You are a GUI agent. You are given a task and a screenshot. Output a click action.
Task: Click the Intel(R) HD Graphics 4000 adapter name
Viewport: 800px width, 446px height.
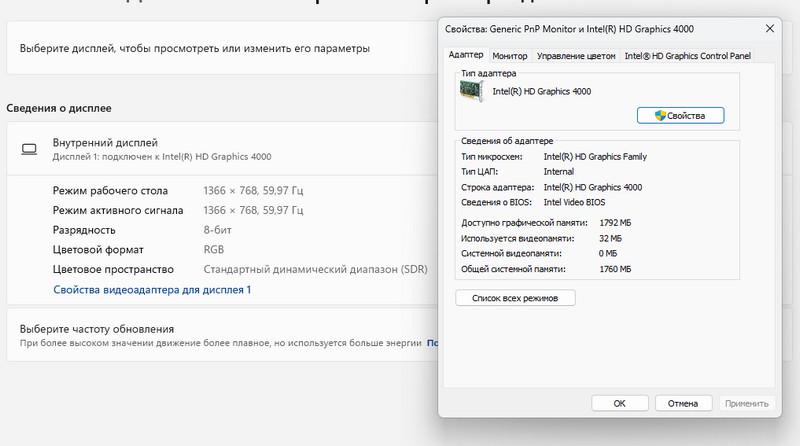point(541,91)
